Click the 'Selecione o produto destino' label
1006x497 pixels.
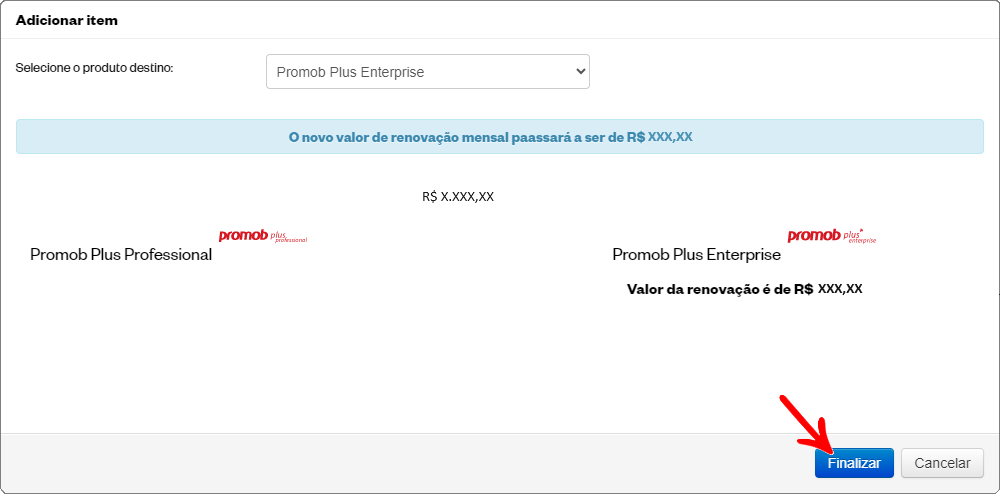pos(94,67)
